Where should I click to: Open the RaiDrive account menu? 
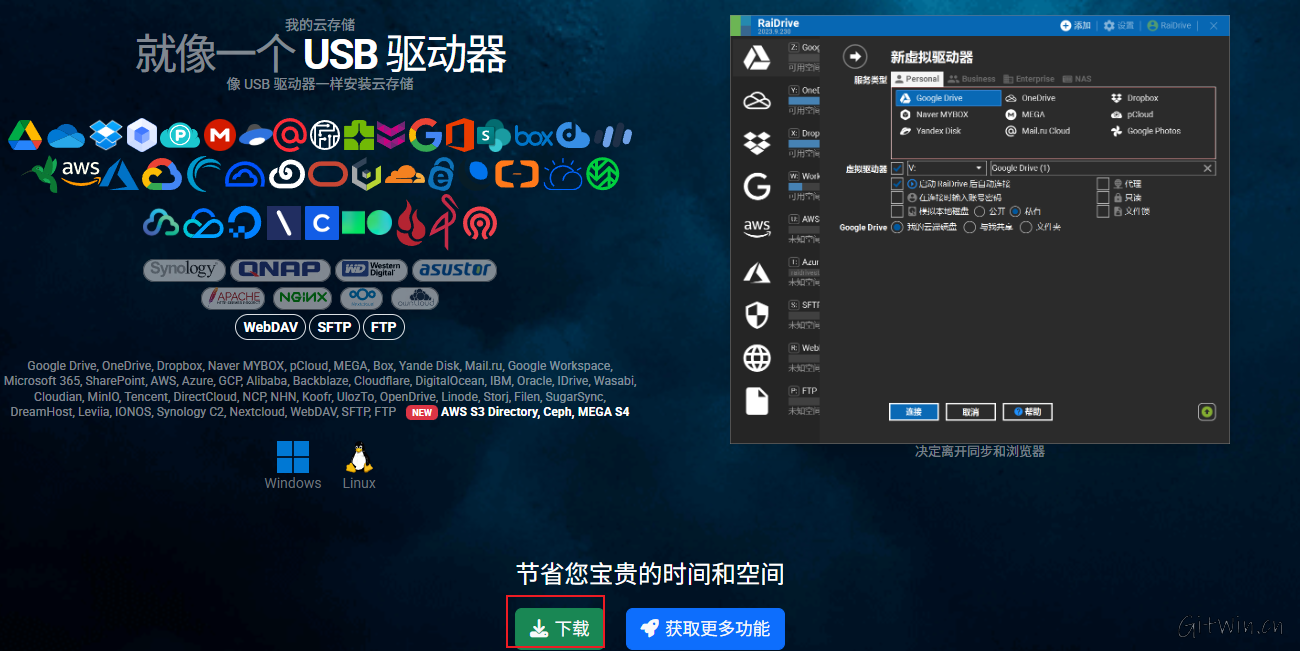(1169, 25)
